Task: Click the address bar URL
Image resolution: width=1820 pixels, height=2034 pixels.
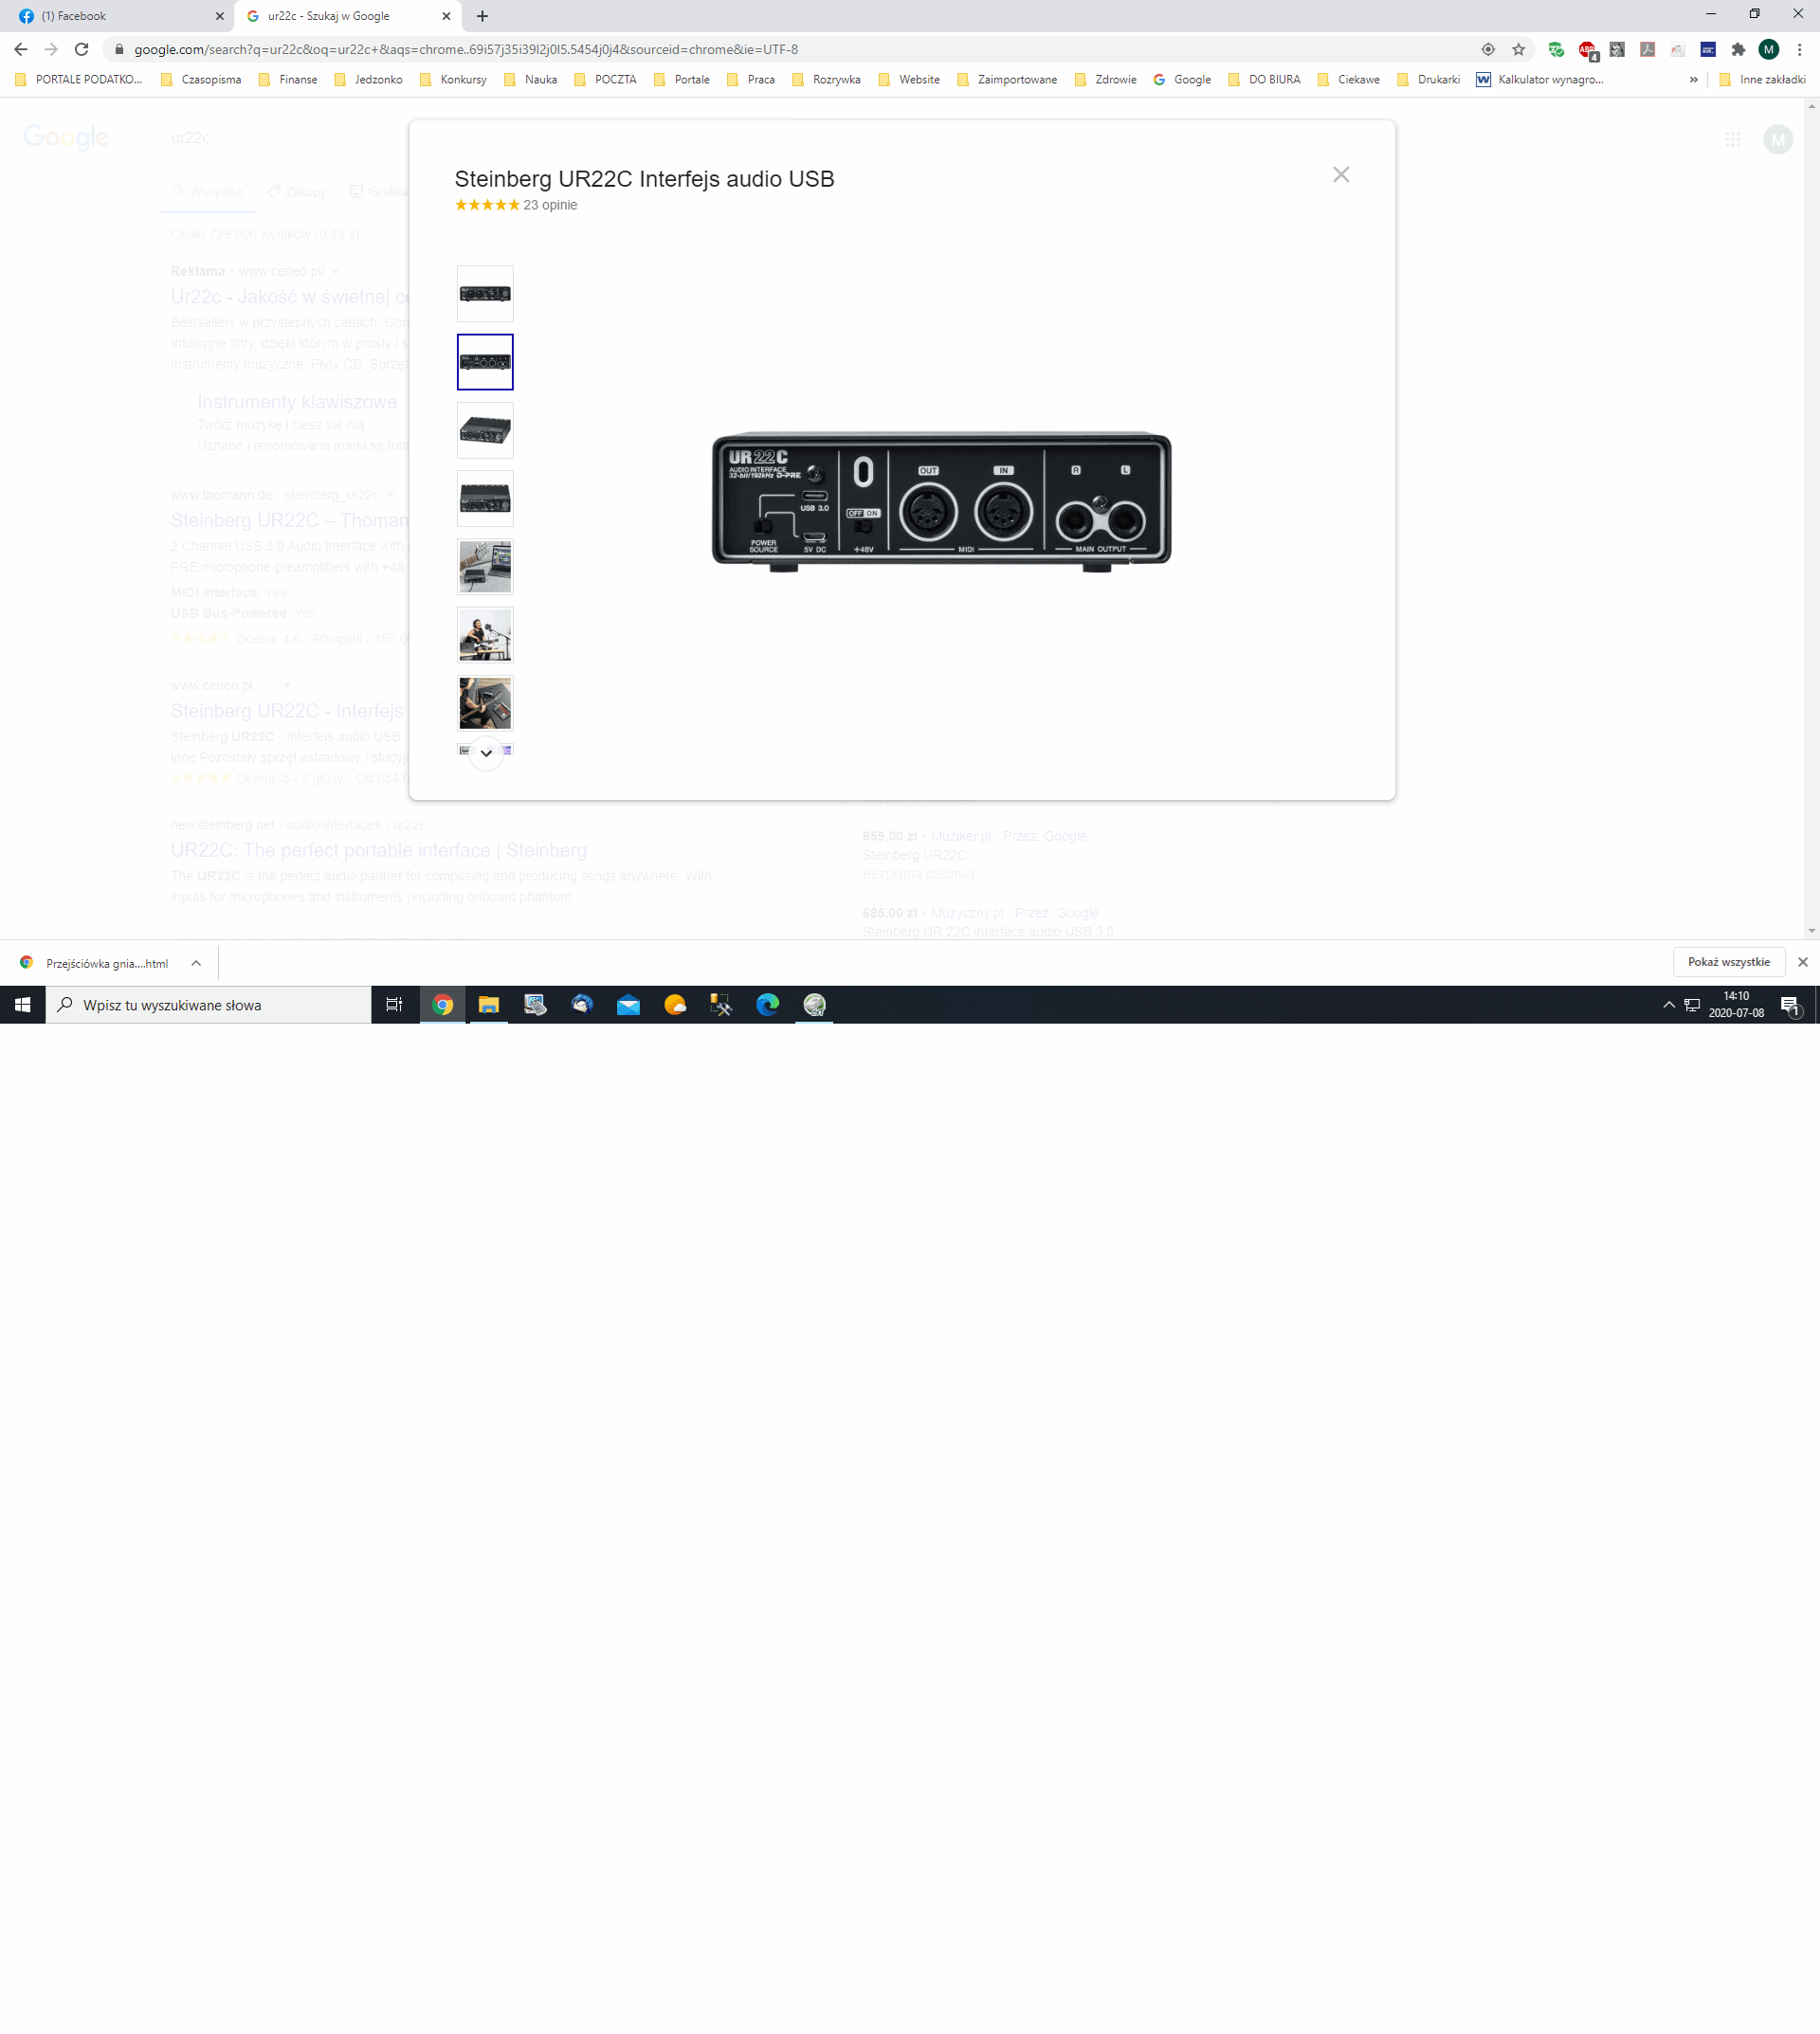Action: [x=466, y=49]
